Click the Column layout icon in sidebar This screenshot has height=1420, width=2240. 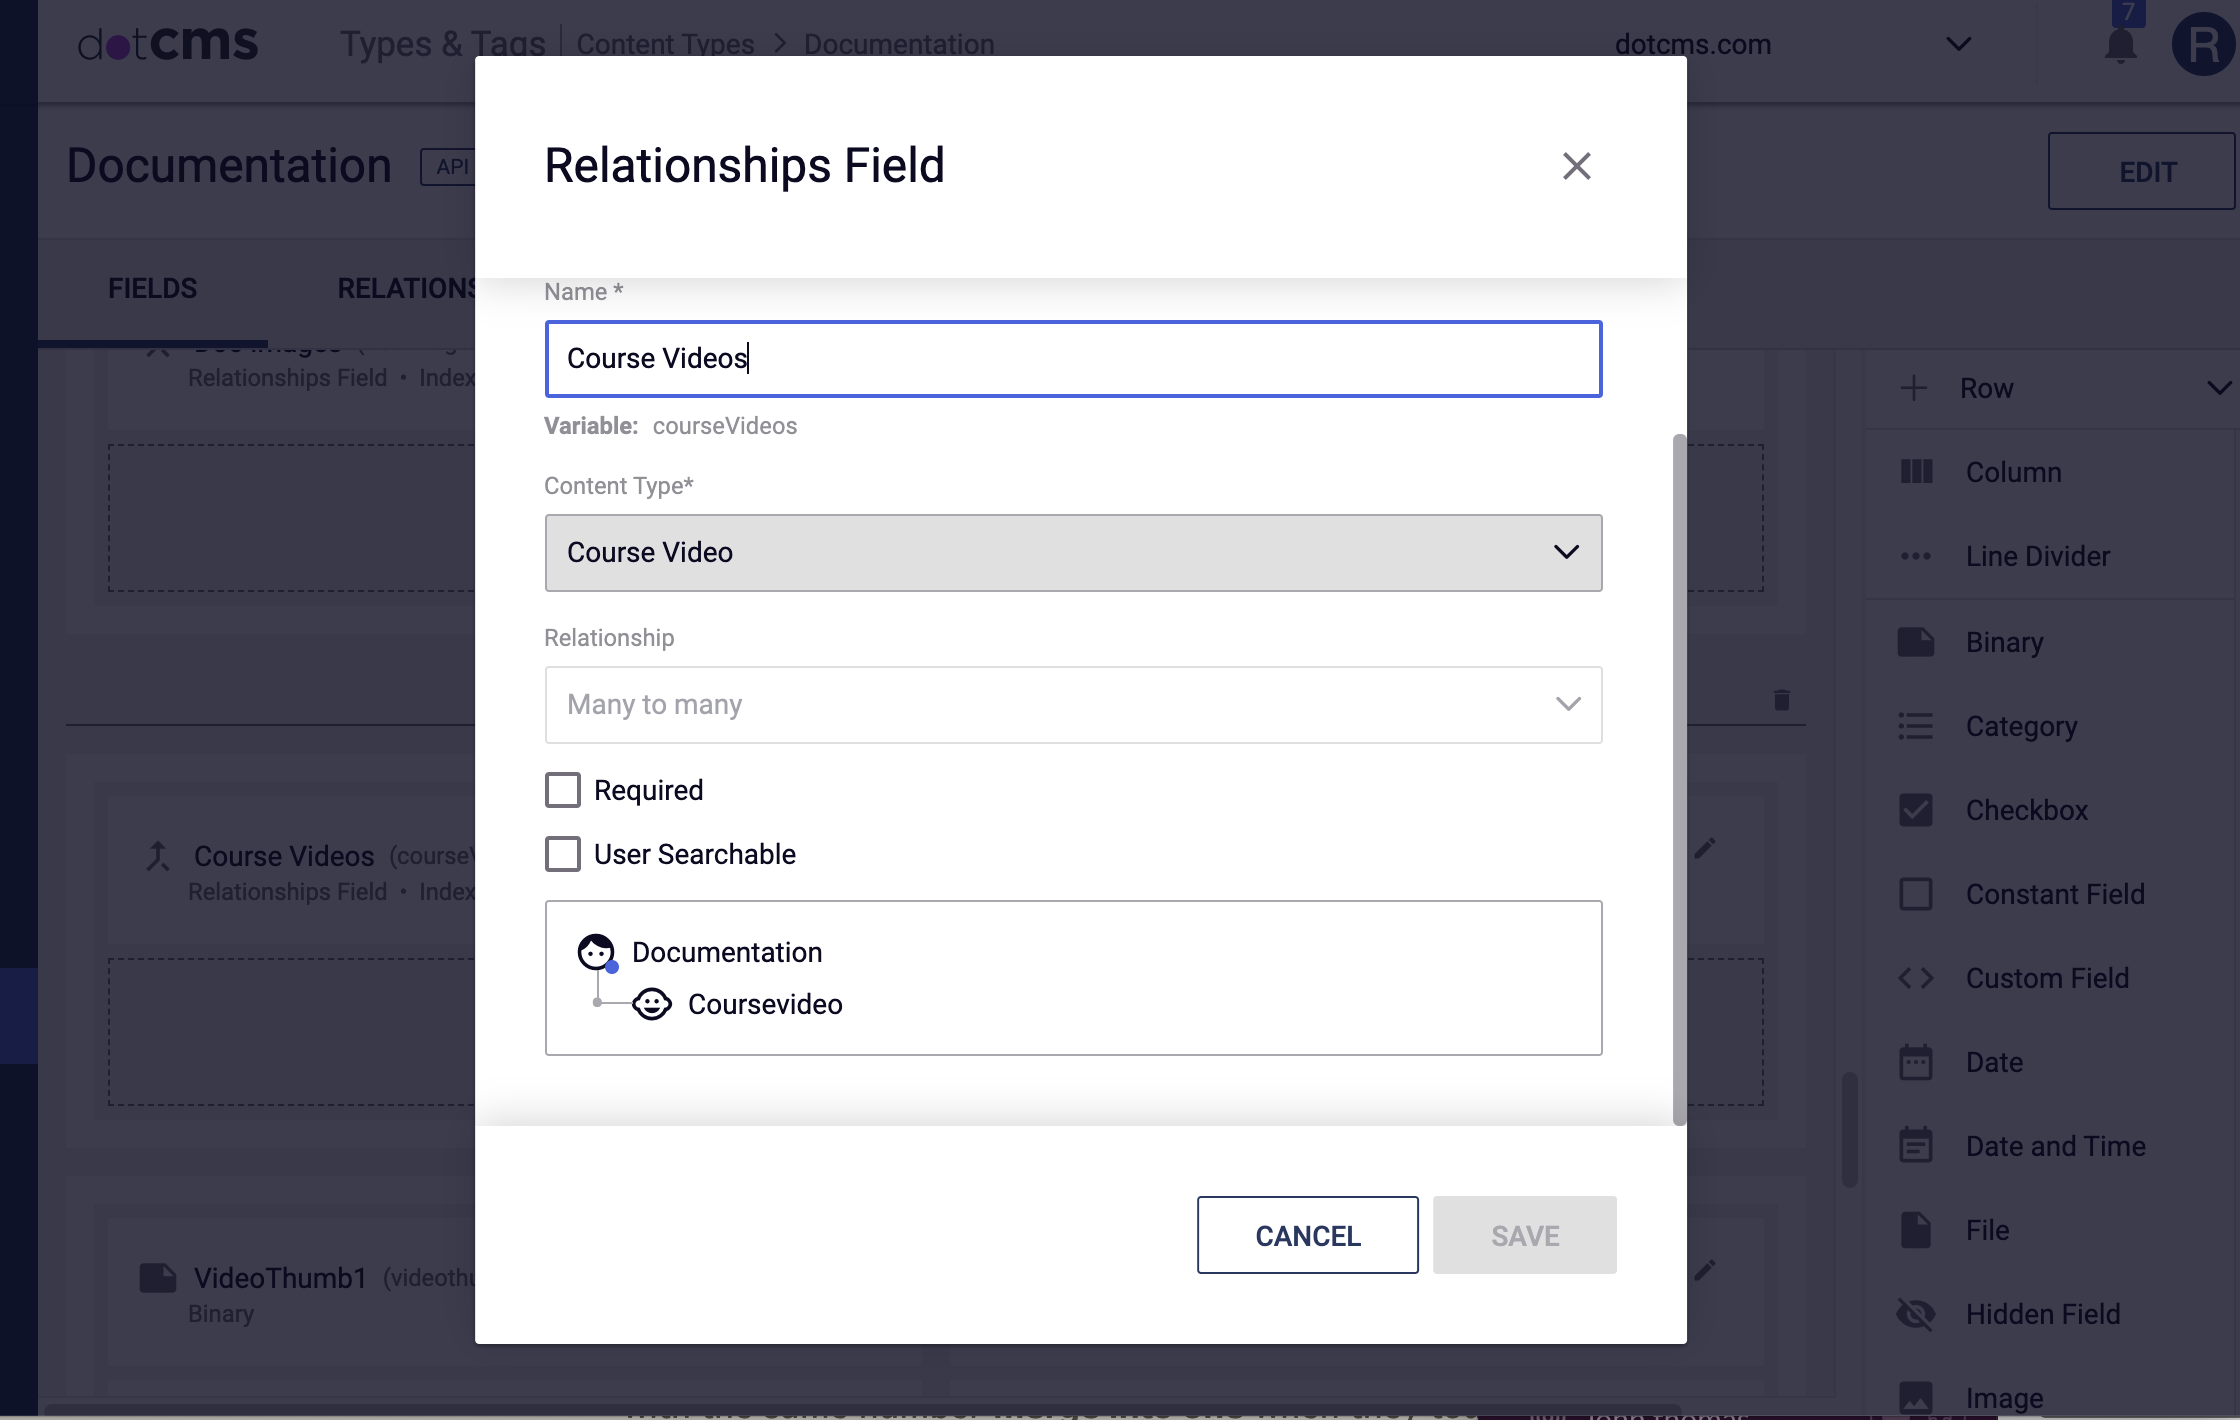click(x=1915, y=470)
